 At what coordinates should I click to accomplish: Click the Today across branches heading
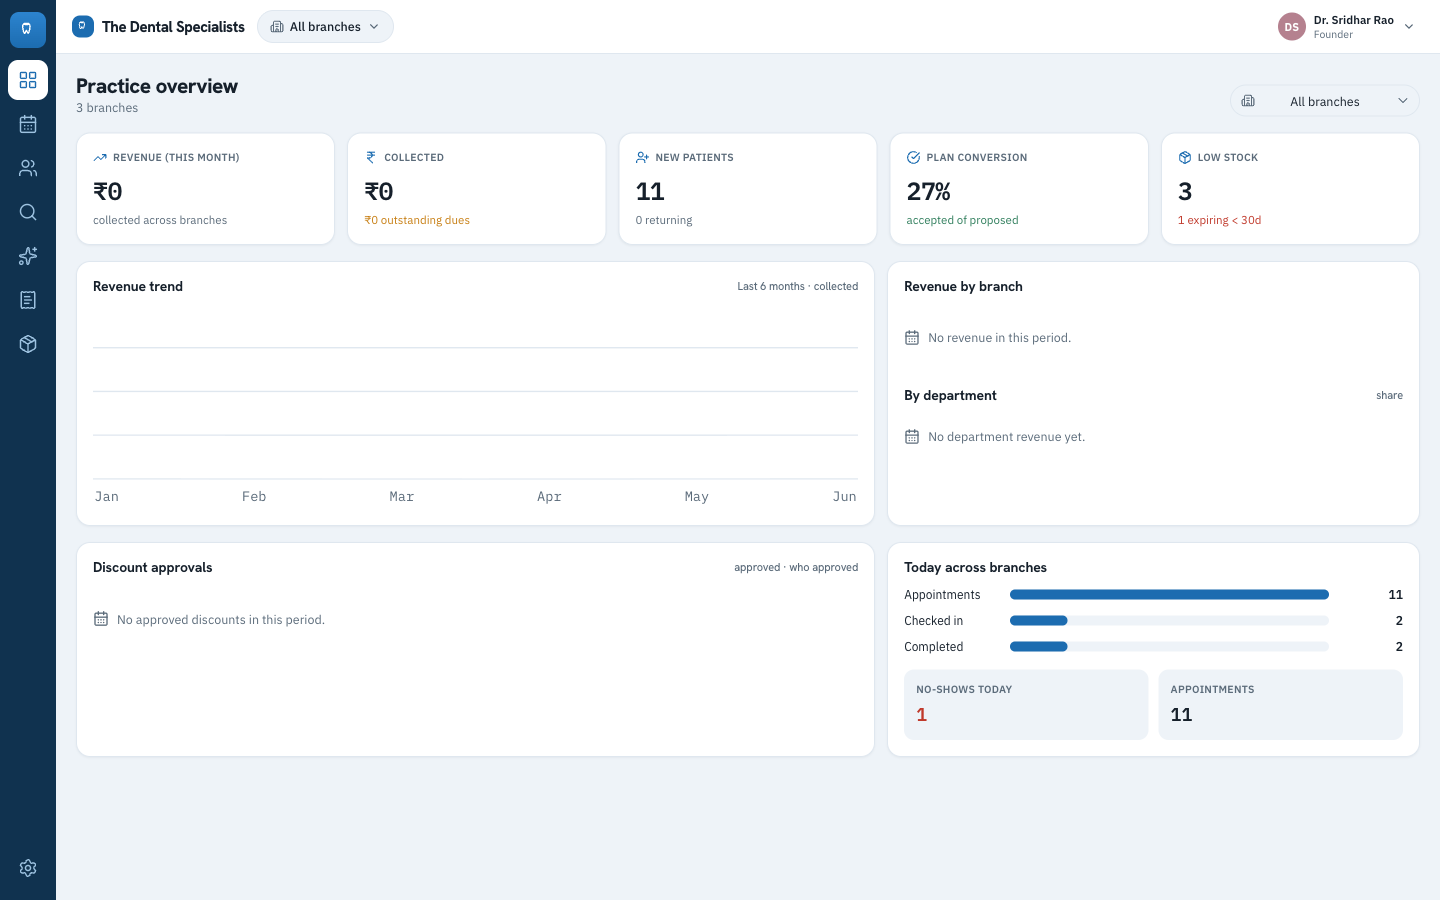point(975,567)
